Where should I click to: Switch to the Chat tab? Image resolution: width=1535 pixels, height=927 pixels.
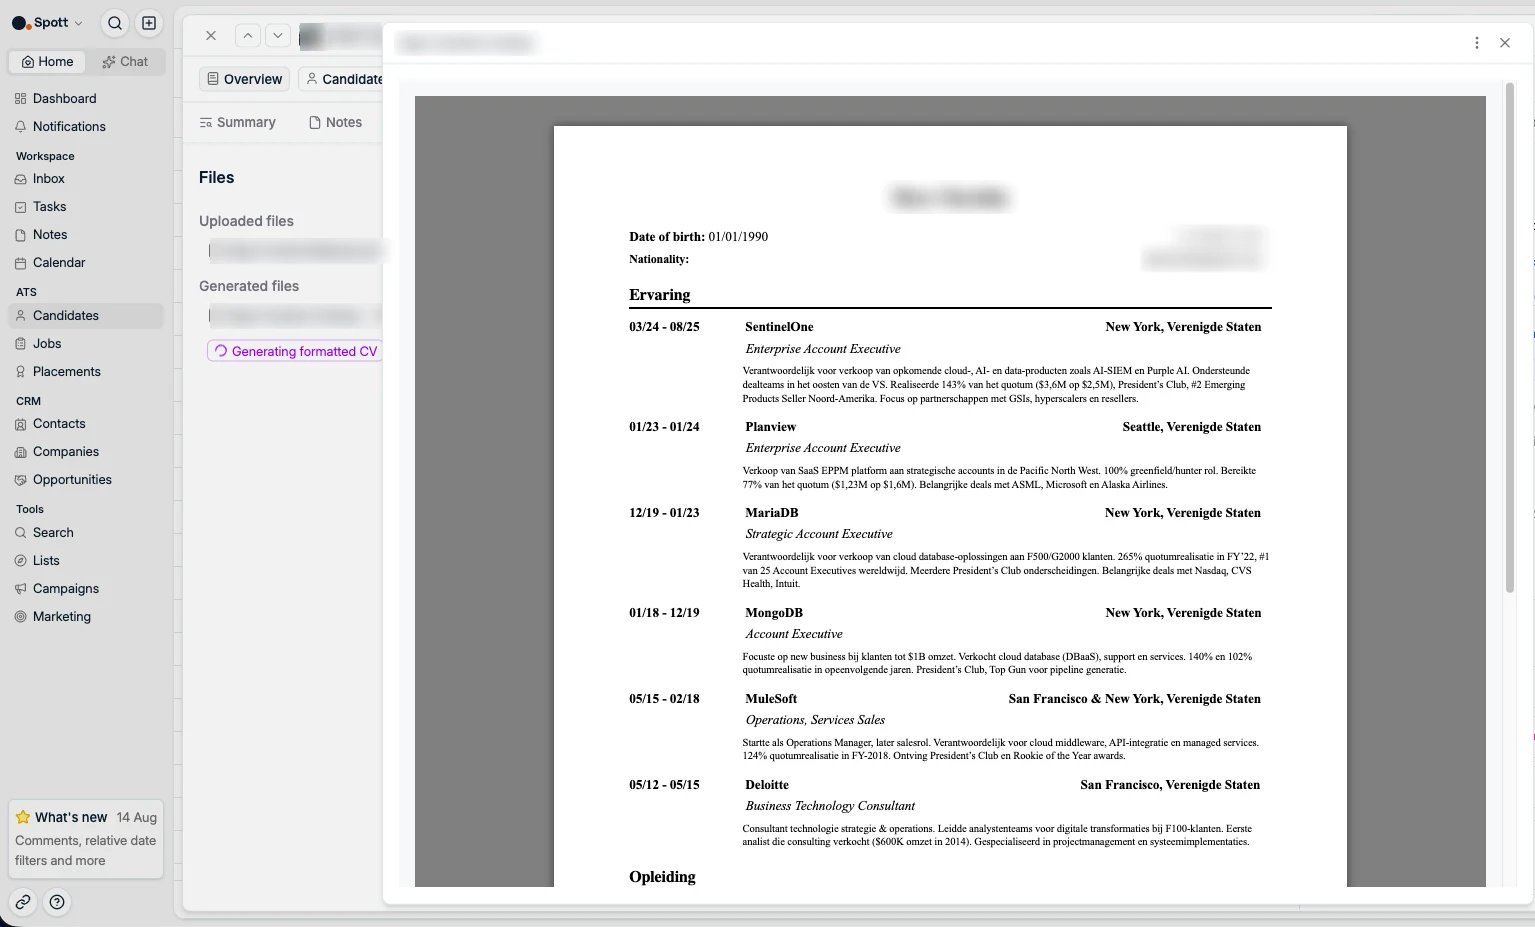click(125, 62)
